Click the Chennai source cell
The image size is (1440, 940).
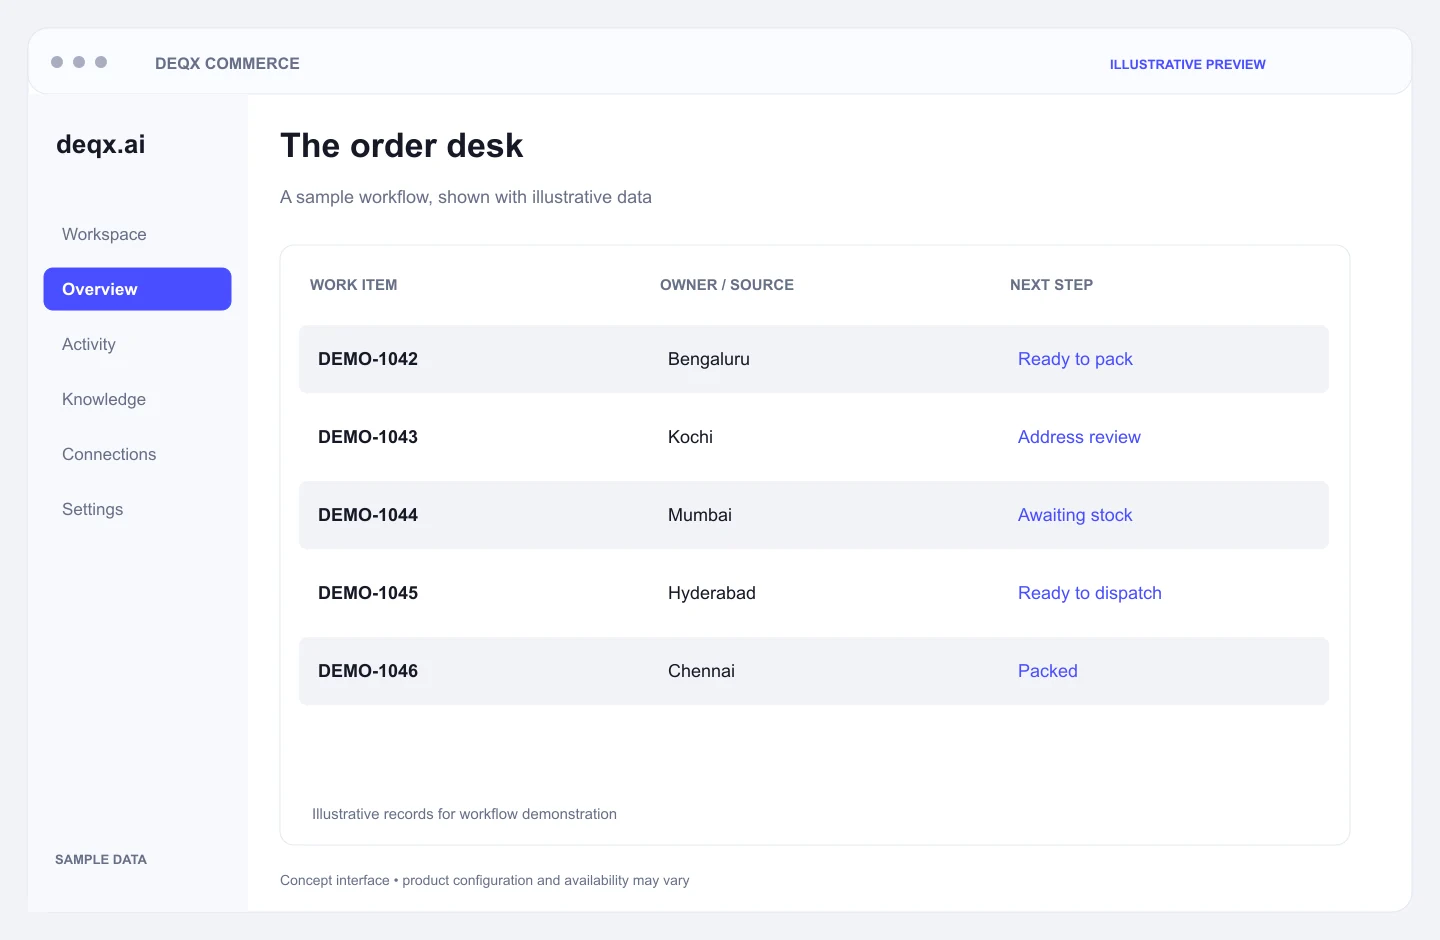[701, 671]
